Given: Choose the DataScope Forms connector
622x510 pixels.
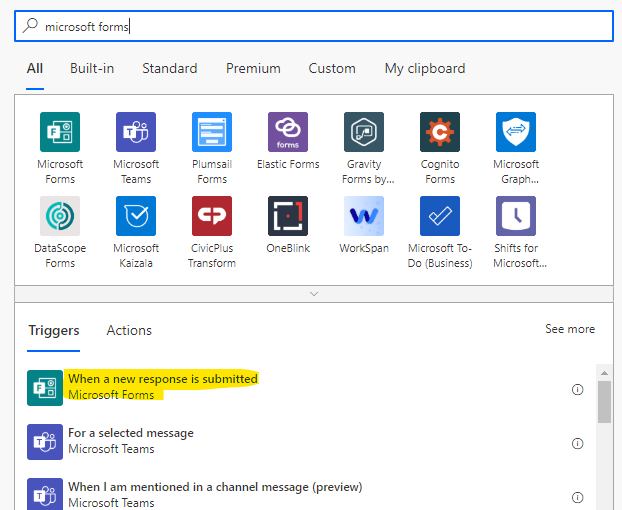Looking at the screenshot, I should tap(60, 216).
